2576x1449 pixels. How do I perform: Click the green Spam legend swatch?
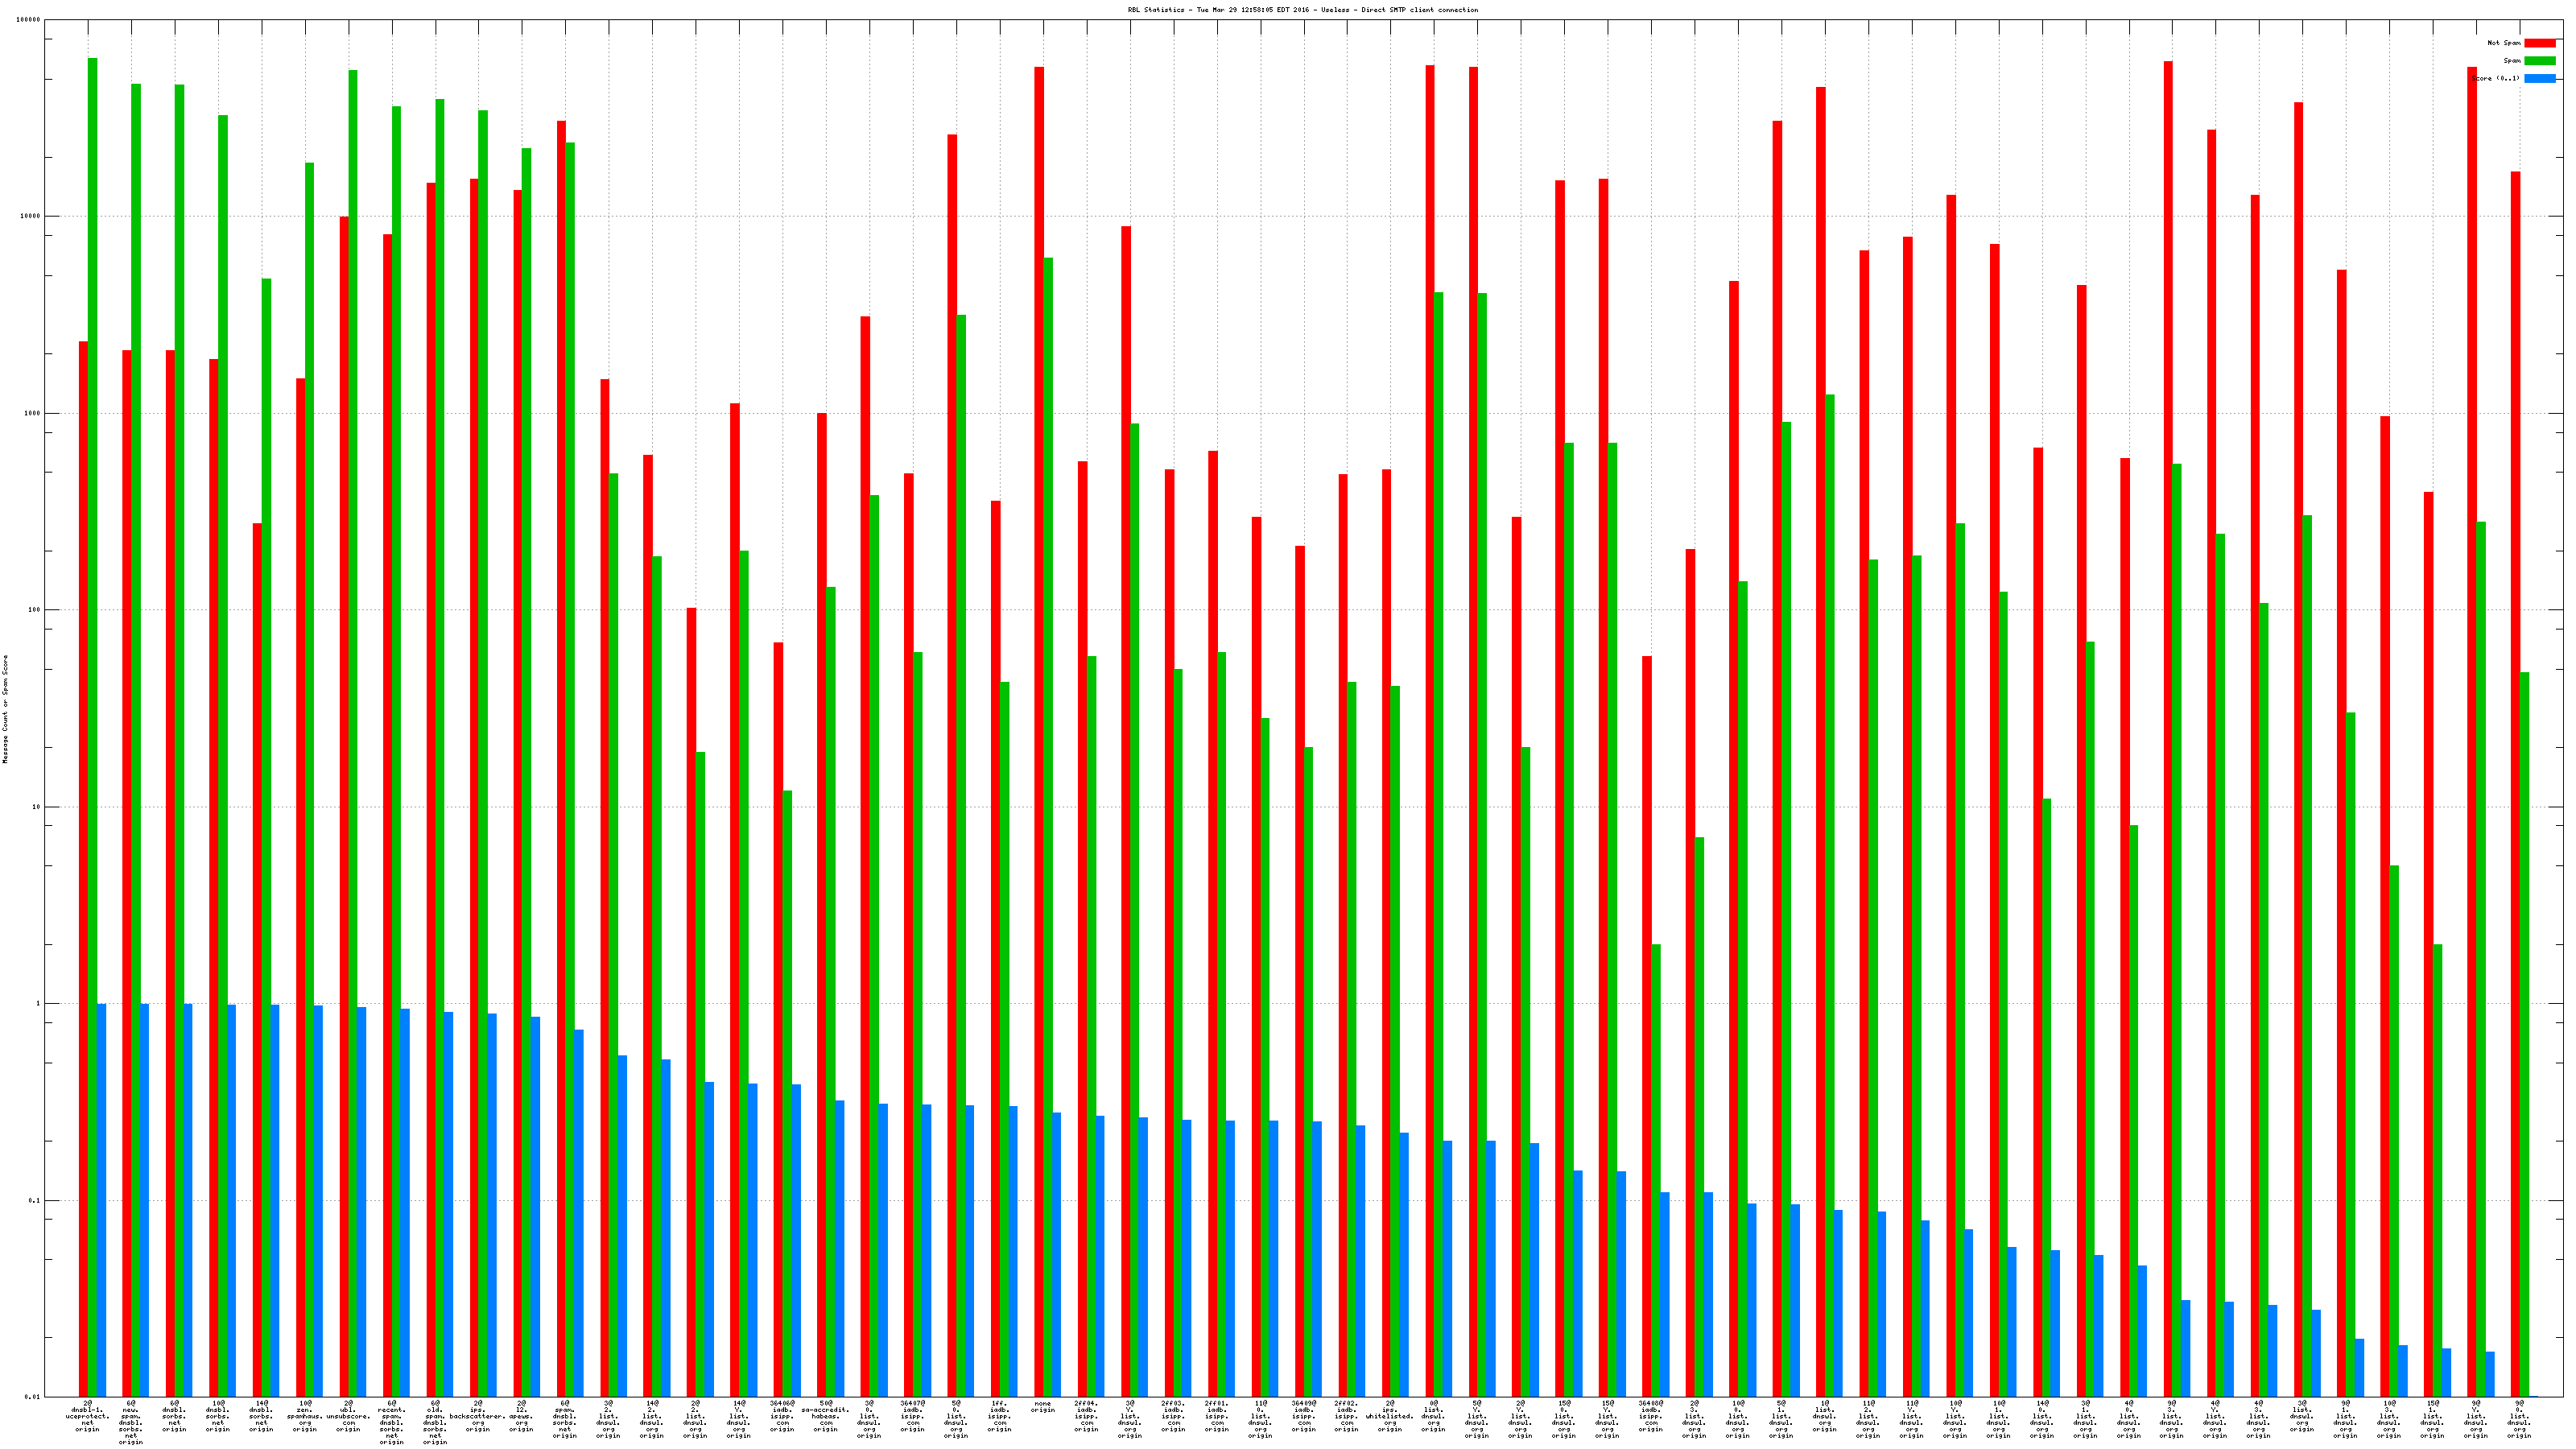2539,61
